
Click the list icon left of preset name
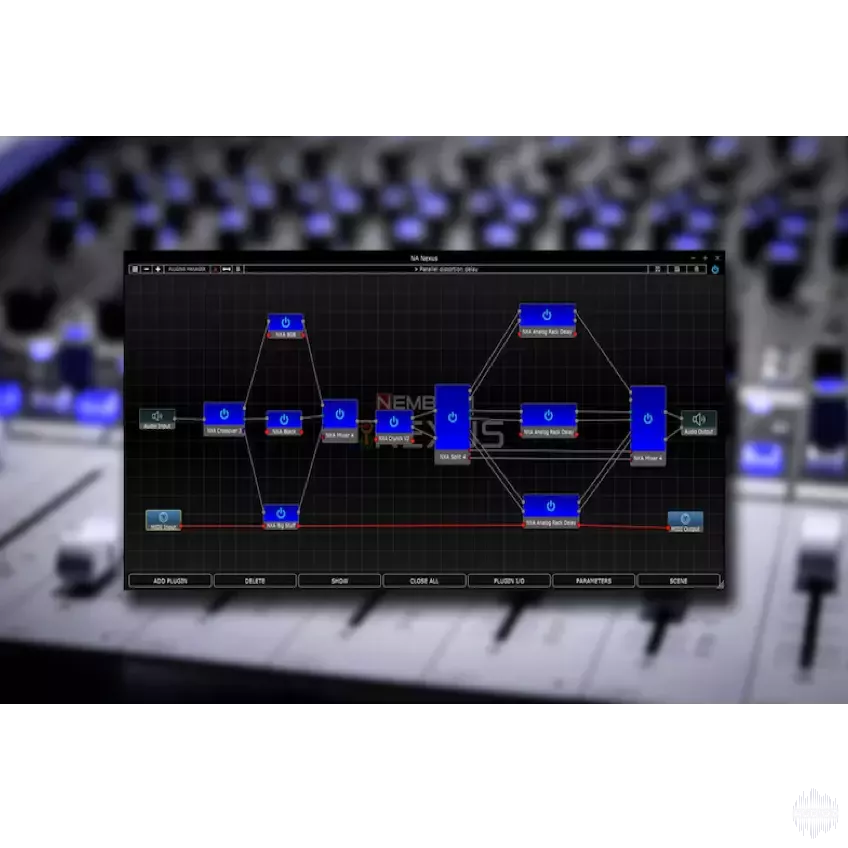click(238, 269)
